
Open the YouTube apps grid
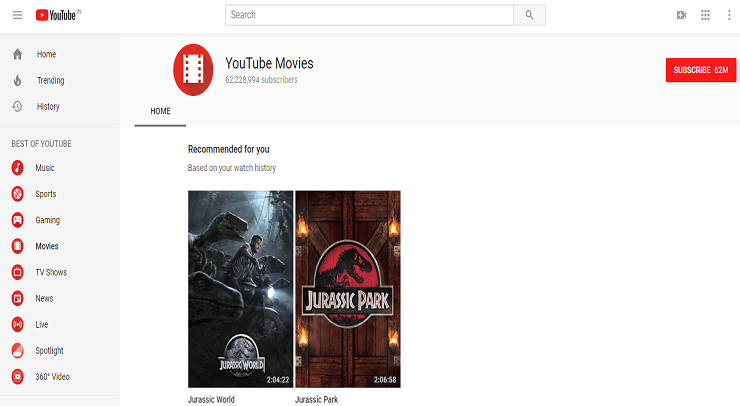click(x=705, y=15)
